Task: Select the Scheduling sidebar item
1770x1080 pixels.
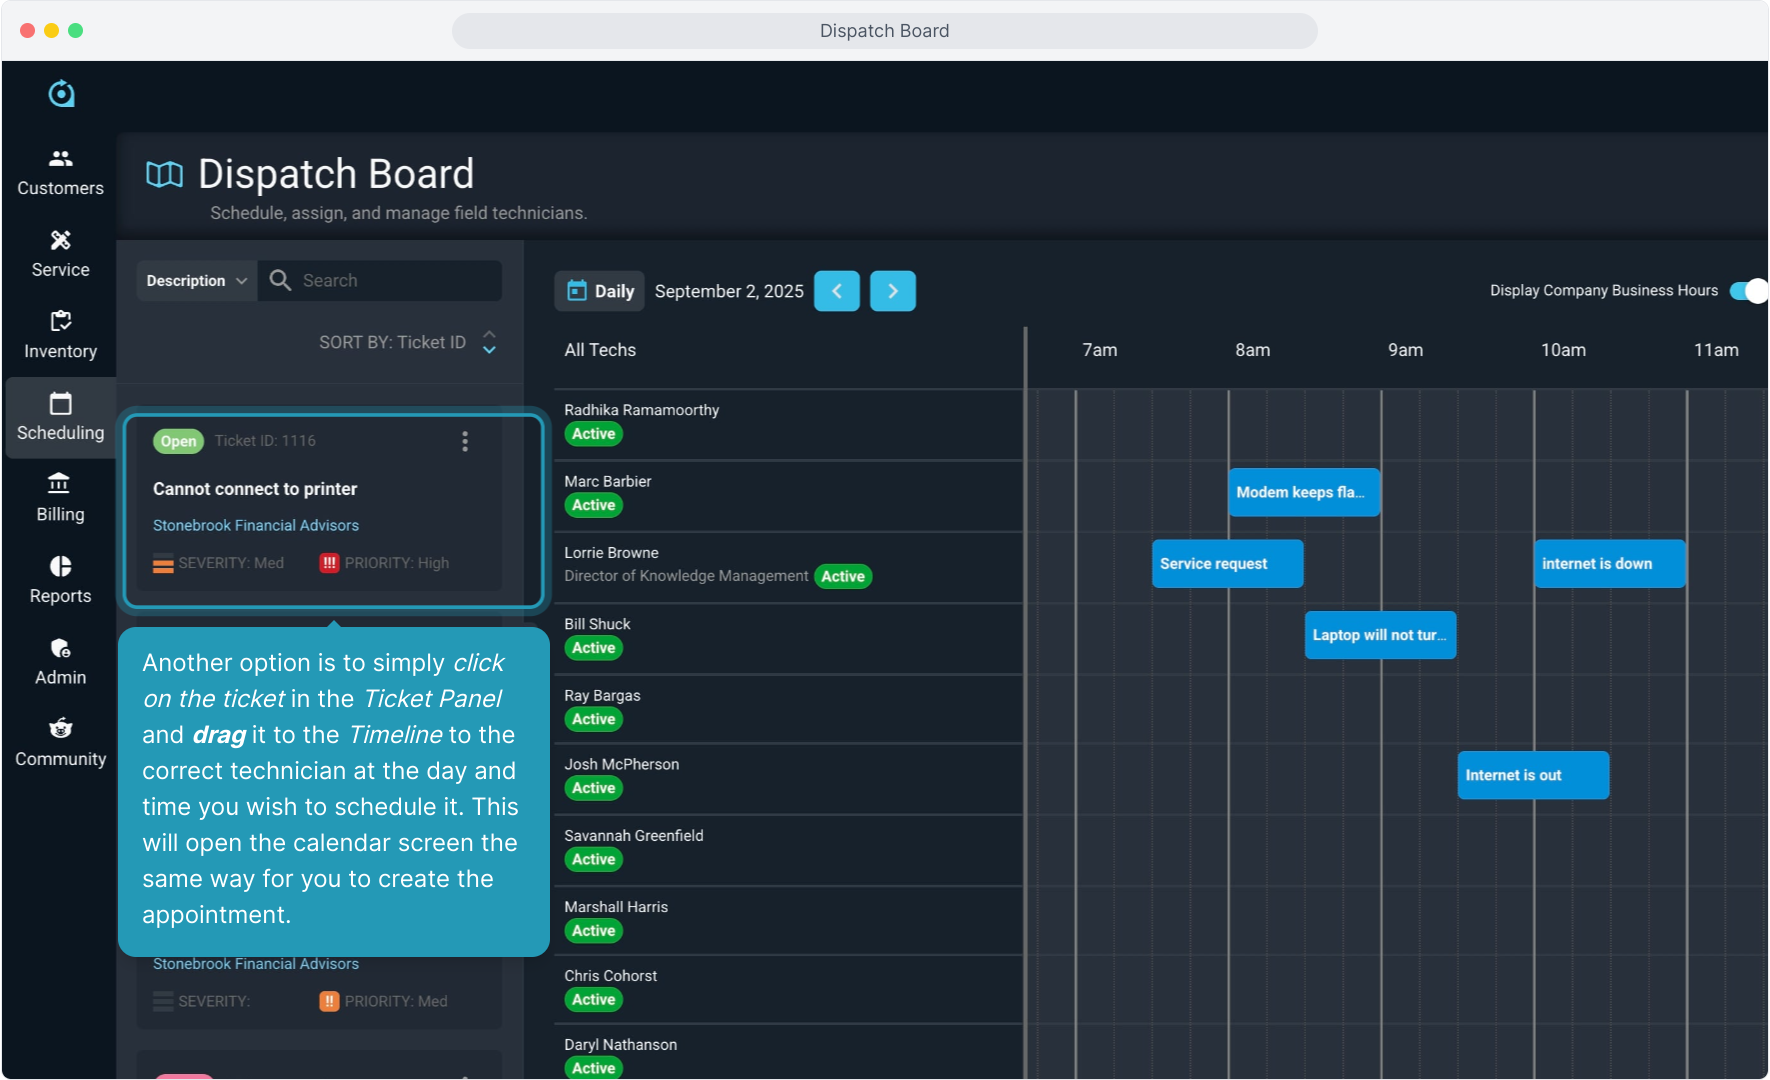Action: 60,417
